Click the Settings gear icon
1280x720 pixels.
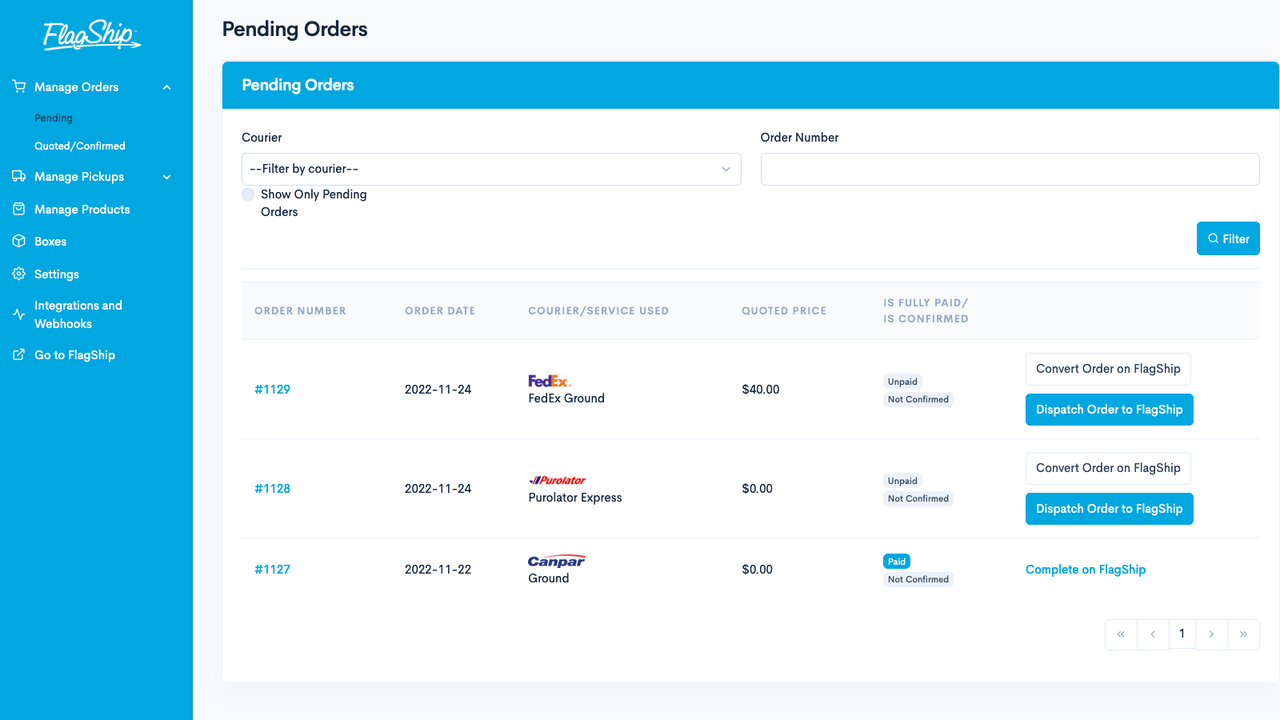18,274
